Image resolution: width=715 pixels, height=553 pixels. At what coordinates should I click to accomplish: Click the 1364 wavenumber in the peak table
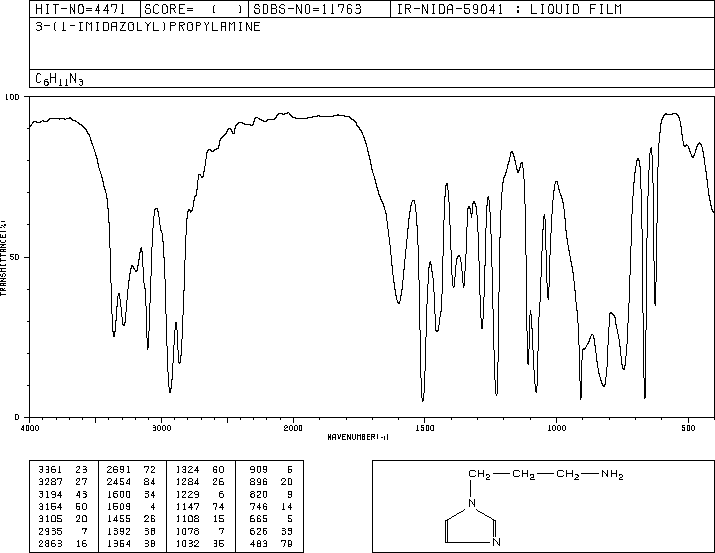coord(119,543)
